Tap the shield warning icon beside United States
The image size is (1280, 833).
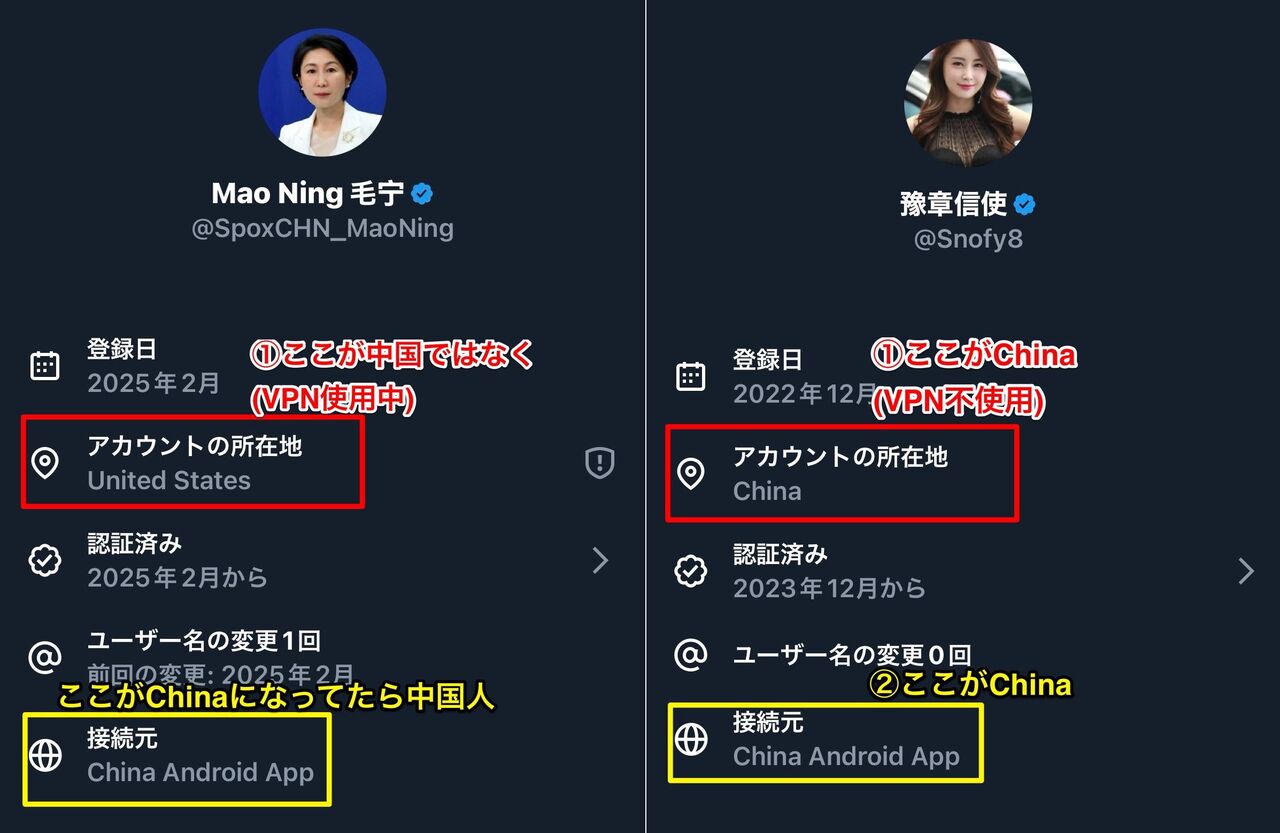[599, 462]
